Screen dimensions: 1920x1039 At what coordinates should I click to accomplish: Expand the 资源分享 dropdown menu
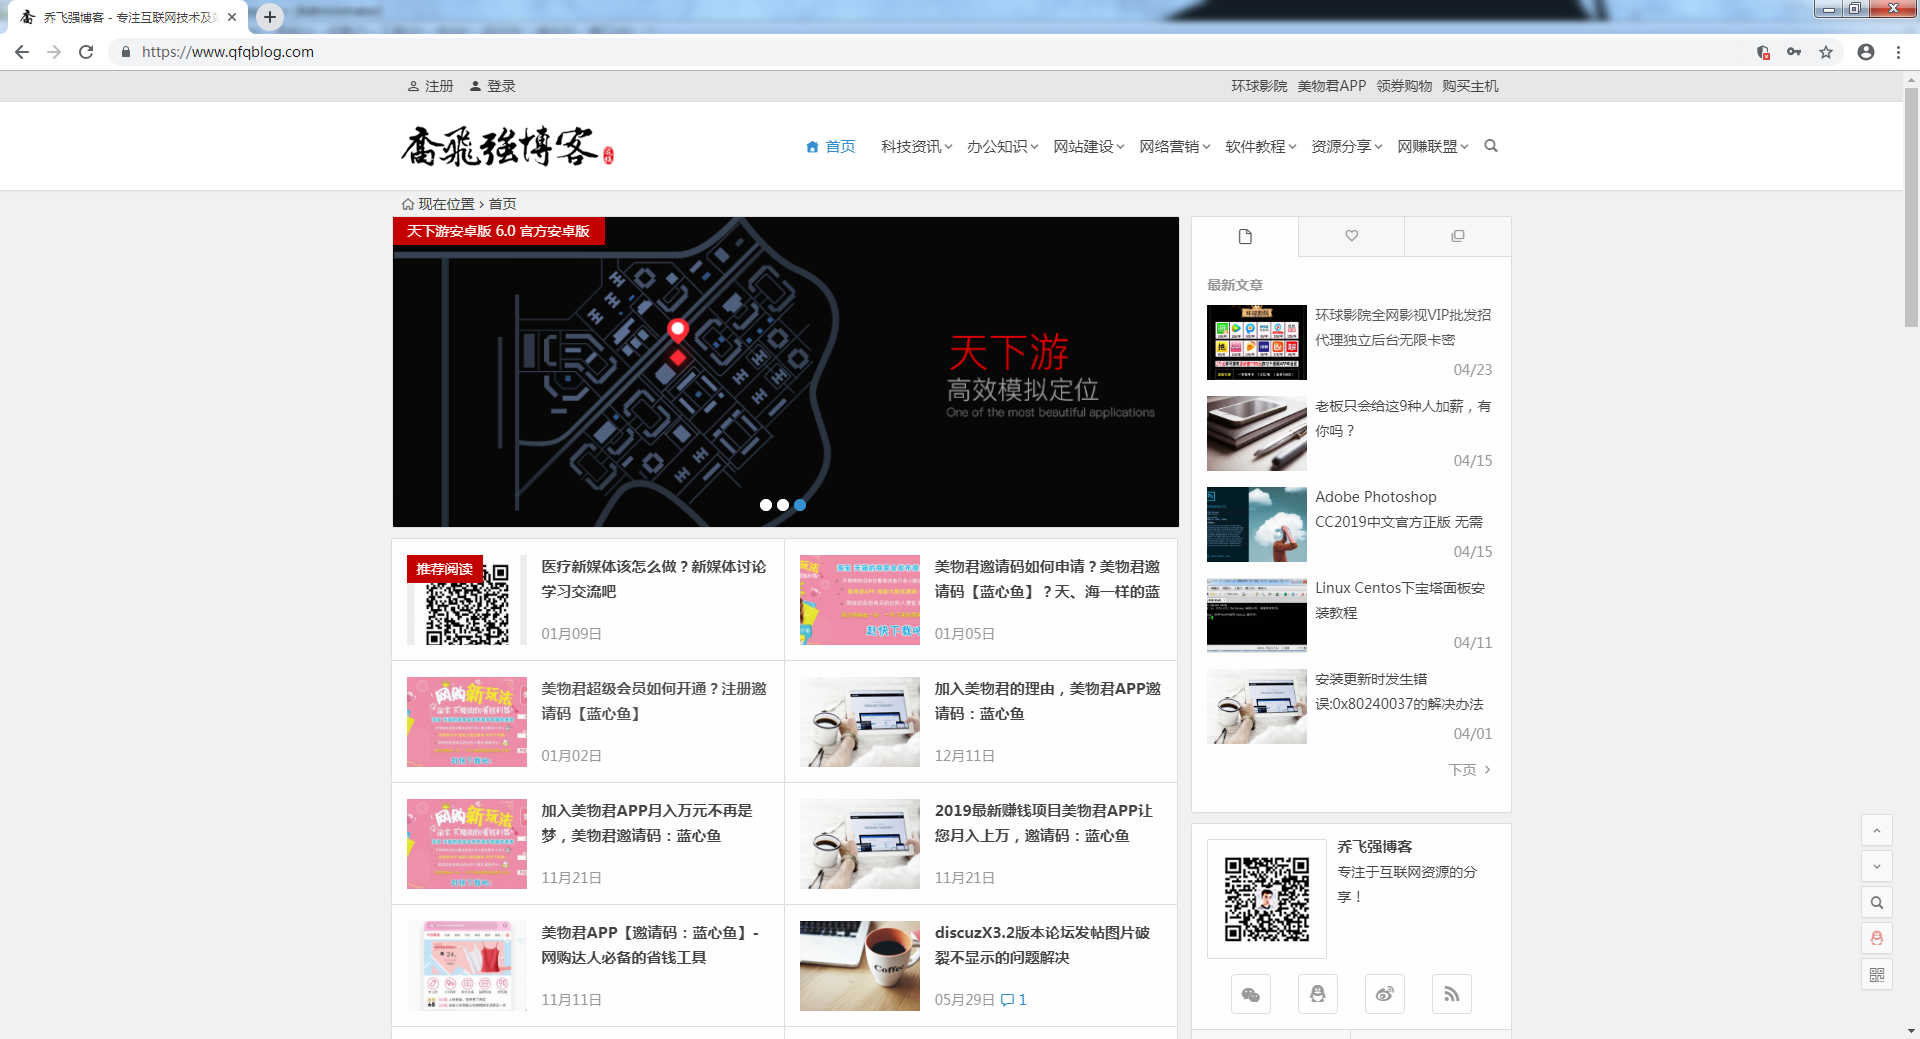coord(1346,147)
